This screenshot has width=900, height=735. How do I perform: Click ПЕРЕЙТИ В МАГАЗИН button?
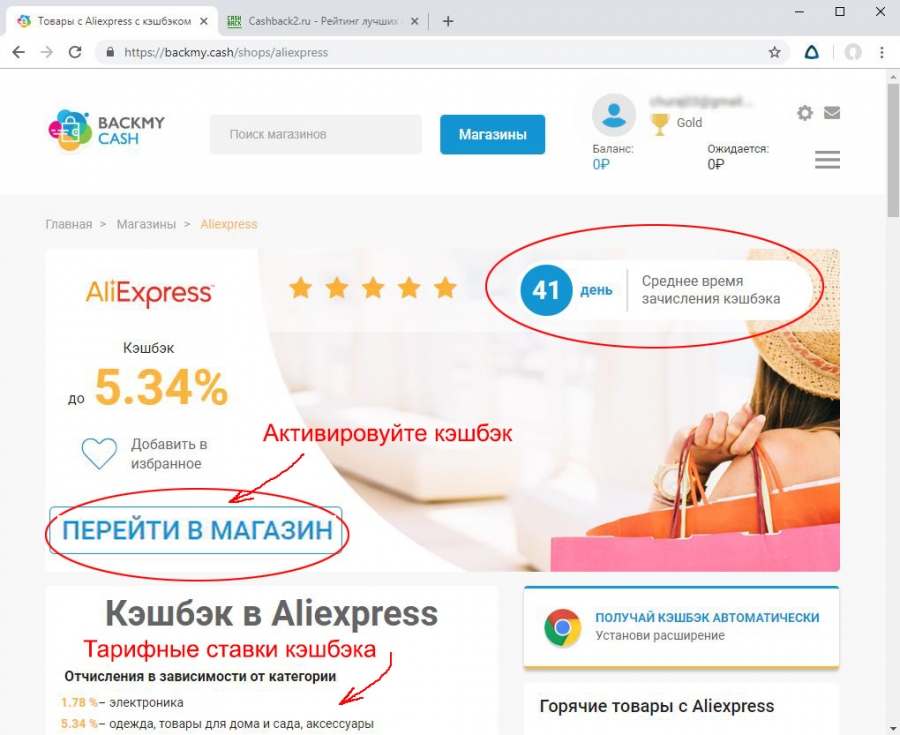point(196,530)
